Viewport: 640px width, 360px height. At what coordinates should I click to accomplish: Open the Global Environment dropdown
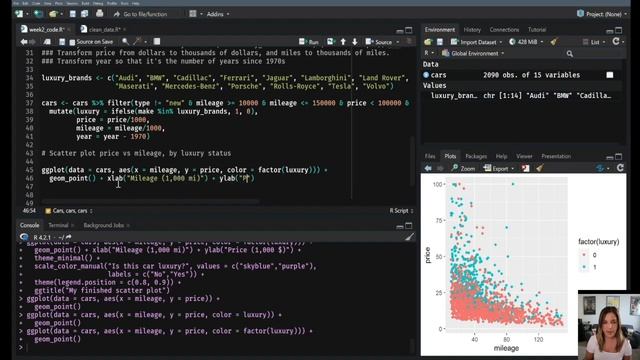point(473,53)
